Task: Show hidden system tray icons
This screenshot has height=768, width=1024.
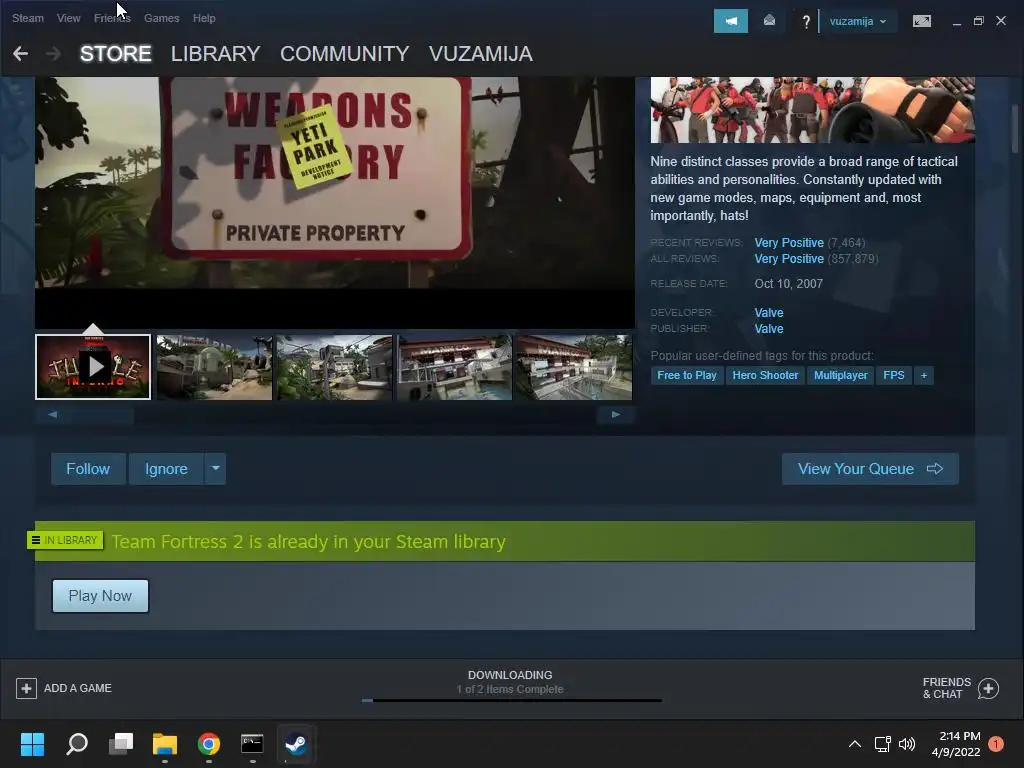Action: 854,744
